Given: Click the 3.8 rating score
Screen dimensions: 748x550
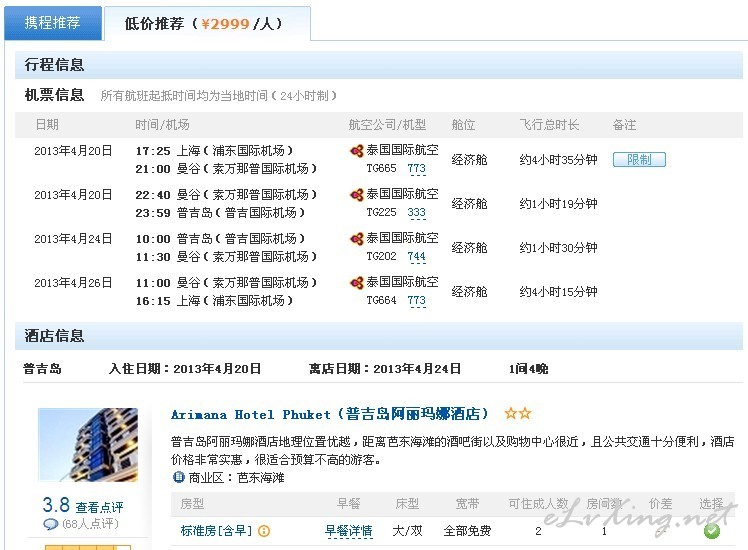Looking at the screenshot, I should (x=56, y=505).
